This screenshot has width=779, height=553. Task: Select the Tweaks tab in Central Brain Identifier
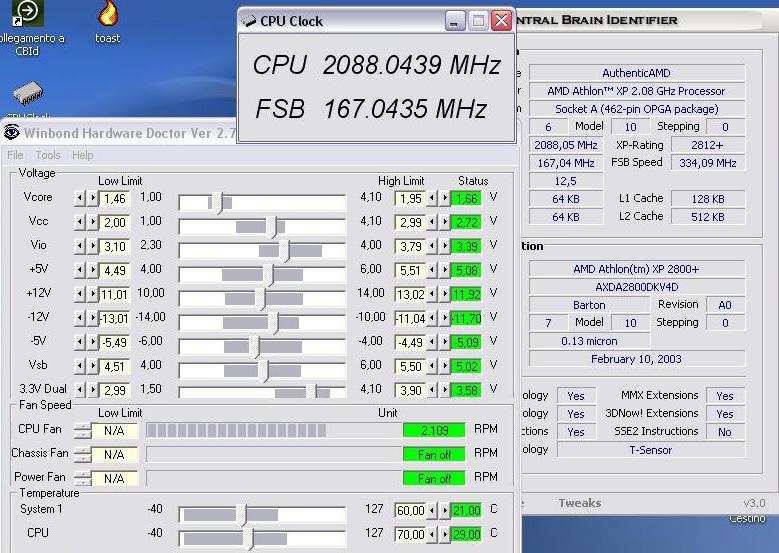click(x=579, y=503)
